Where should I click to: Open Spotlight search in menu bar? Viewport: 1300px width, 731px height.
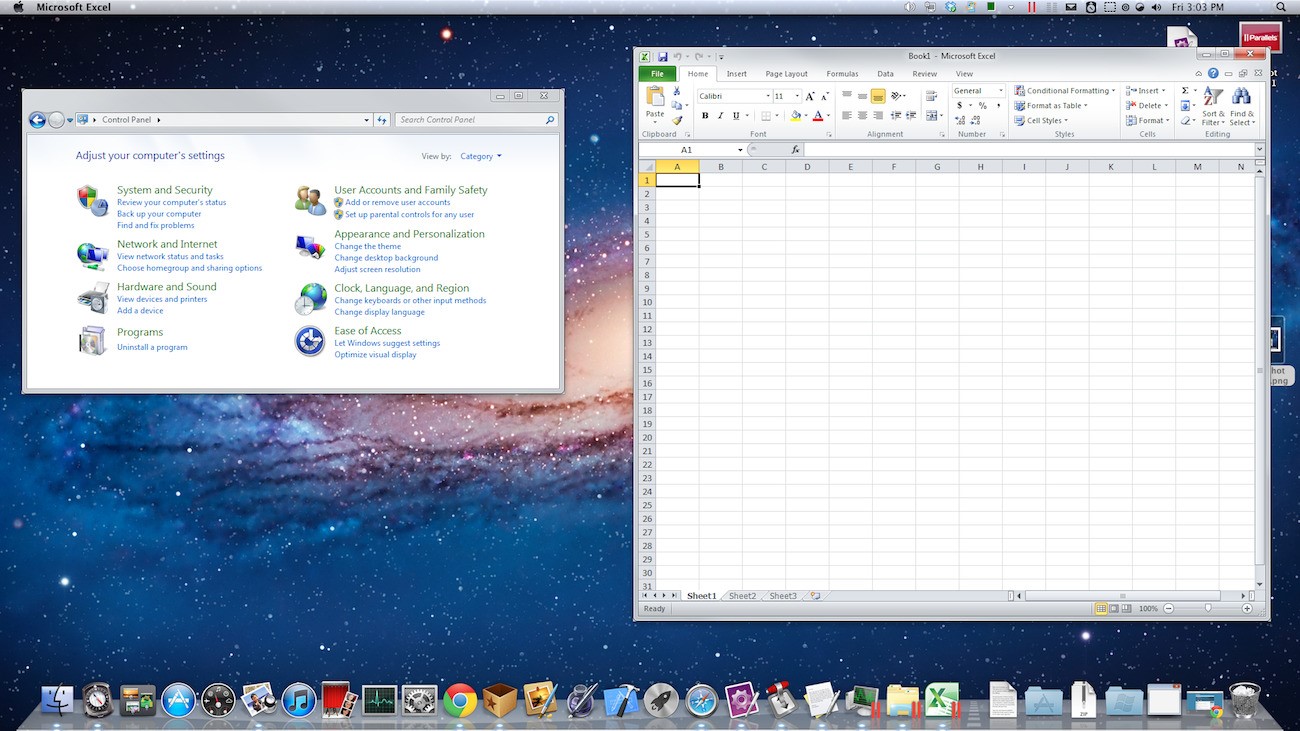tap(1281, 7)
